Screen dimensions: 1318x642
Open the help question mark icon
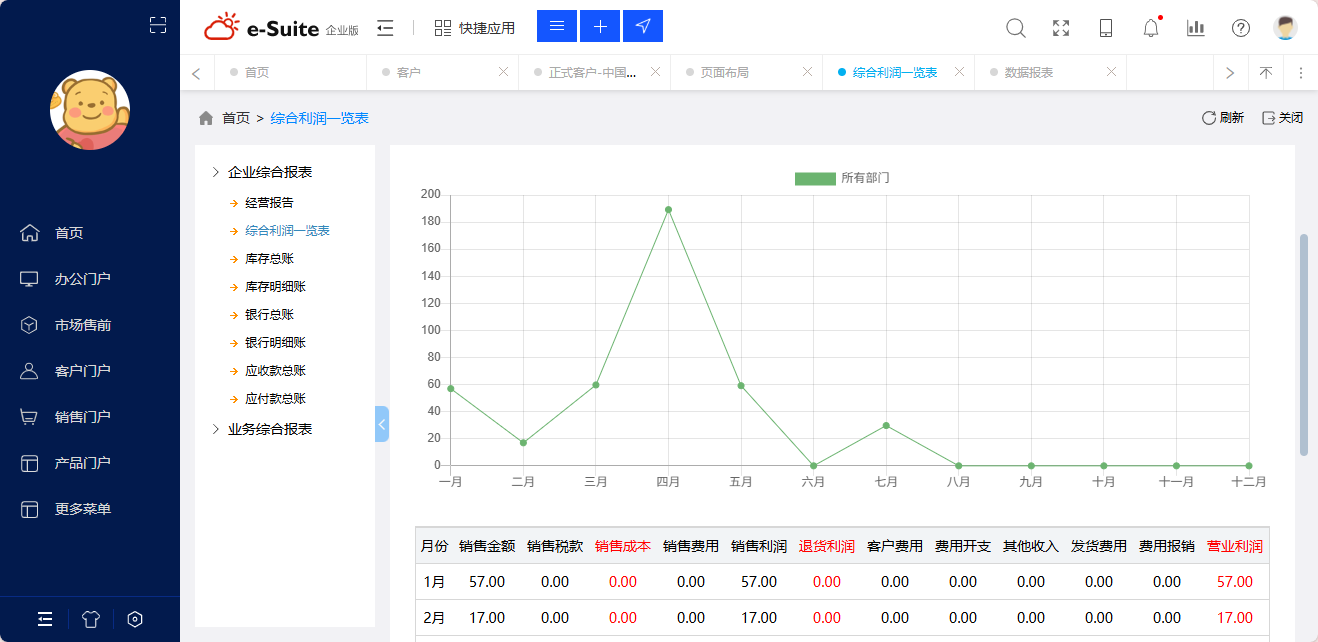tap(1240, 28)
